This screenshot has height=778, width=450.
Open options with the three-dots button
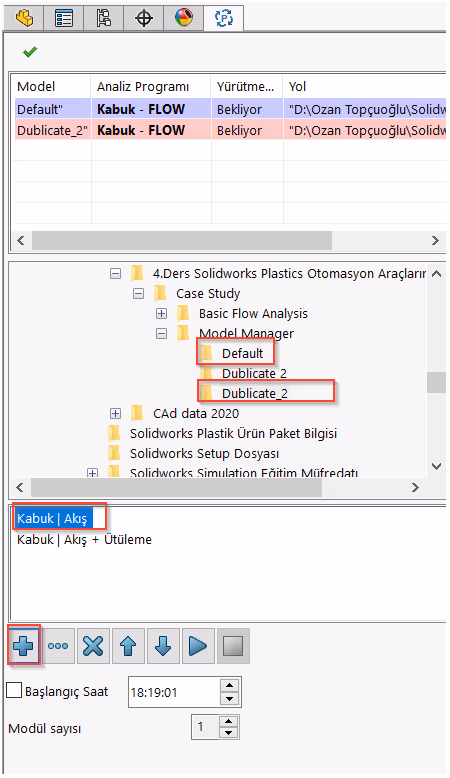click(x=58, y=646)
